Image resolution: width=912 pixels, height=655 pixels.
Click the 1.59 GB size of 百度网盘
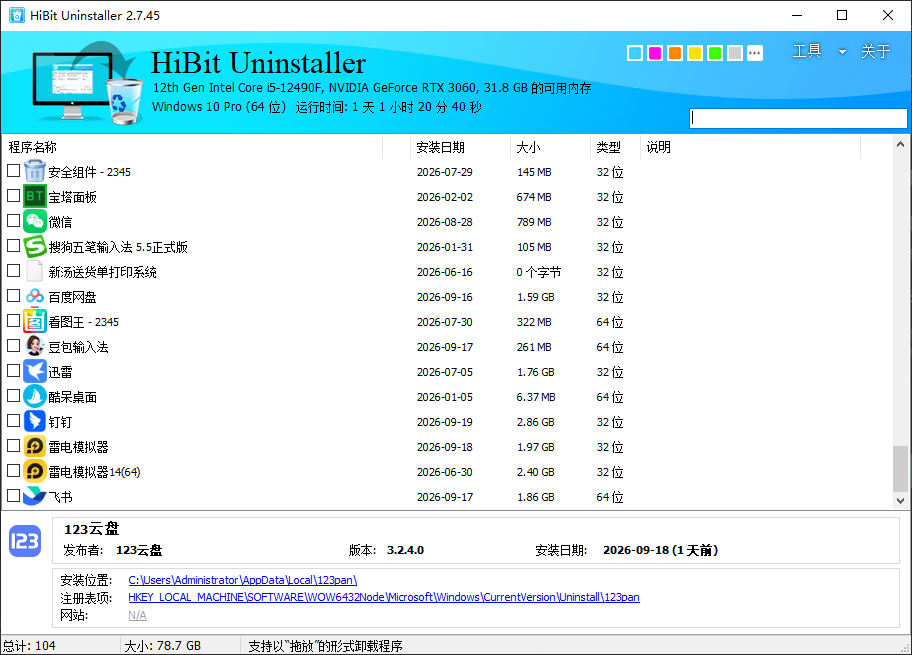pyautogui.click(x=536, y=297)
